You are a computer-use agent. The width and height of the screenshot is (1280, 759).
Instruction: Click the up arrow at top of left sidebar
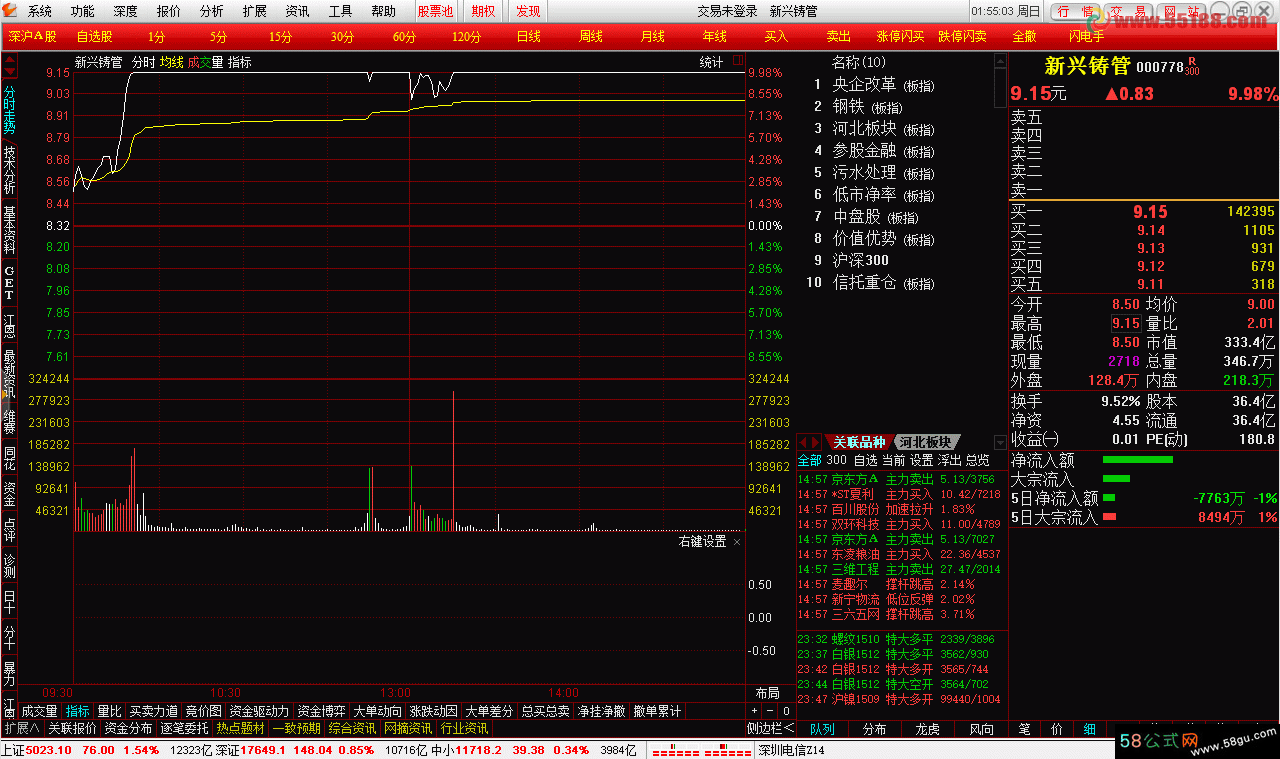point(9,61)
